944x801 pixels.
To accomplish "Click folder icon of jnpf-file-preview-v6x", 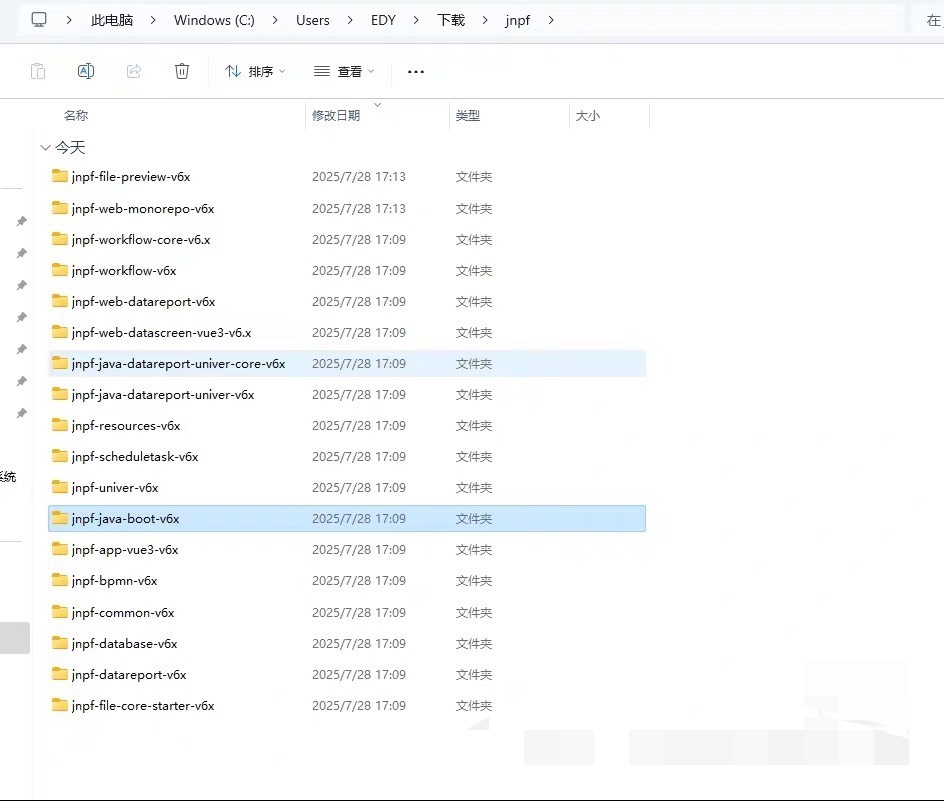I will 60,177.
